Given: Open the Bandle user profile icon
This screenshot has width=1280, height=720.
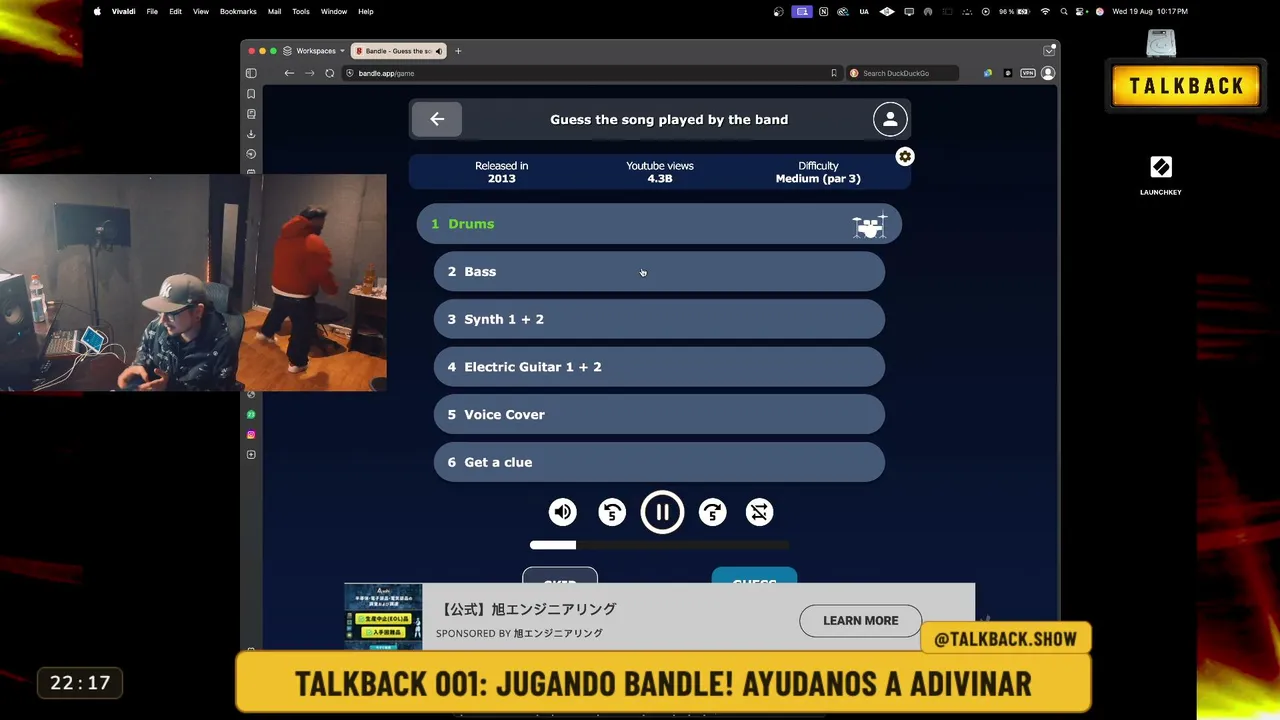Looking at the screenshot, I should pos(889,119).
